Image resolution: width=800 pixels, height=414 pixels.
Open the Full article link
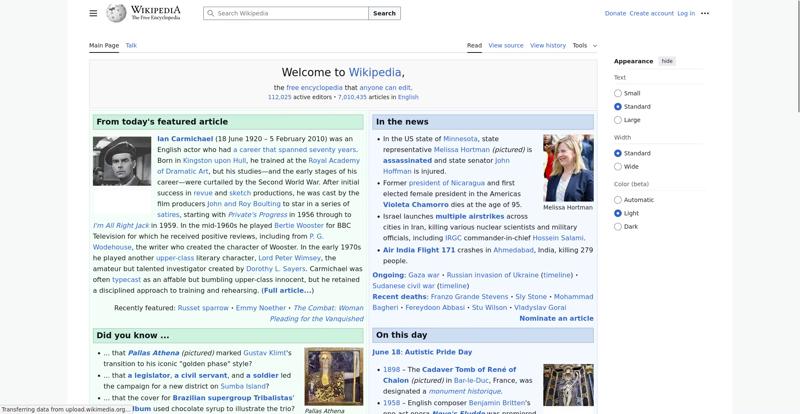(287, 290)
